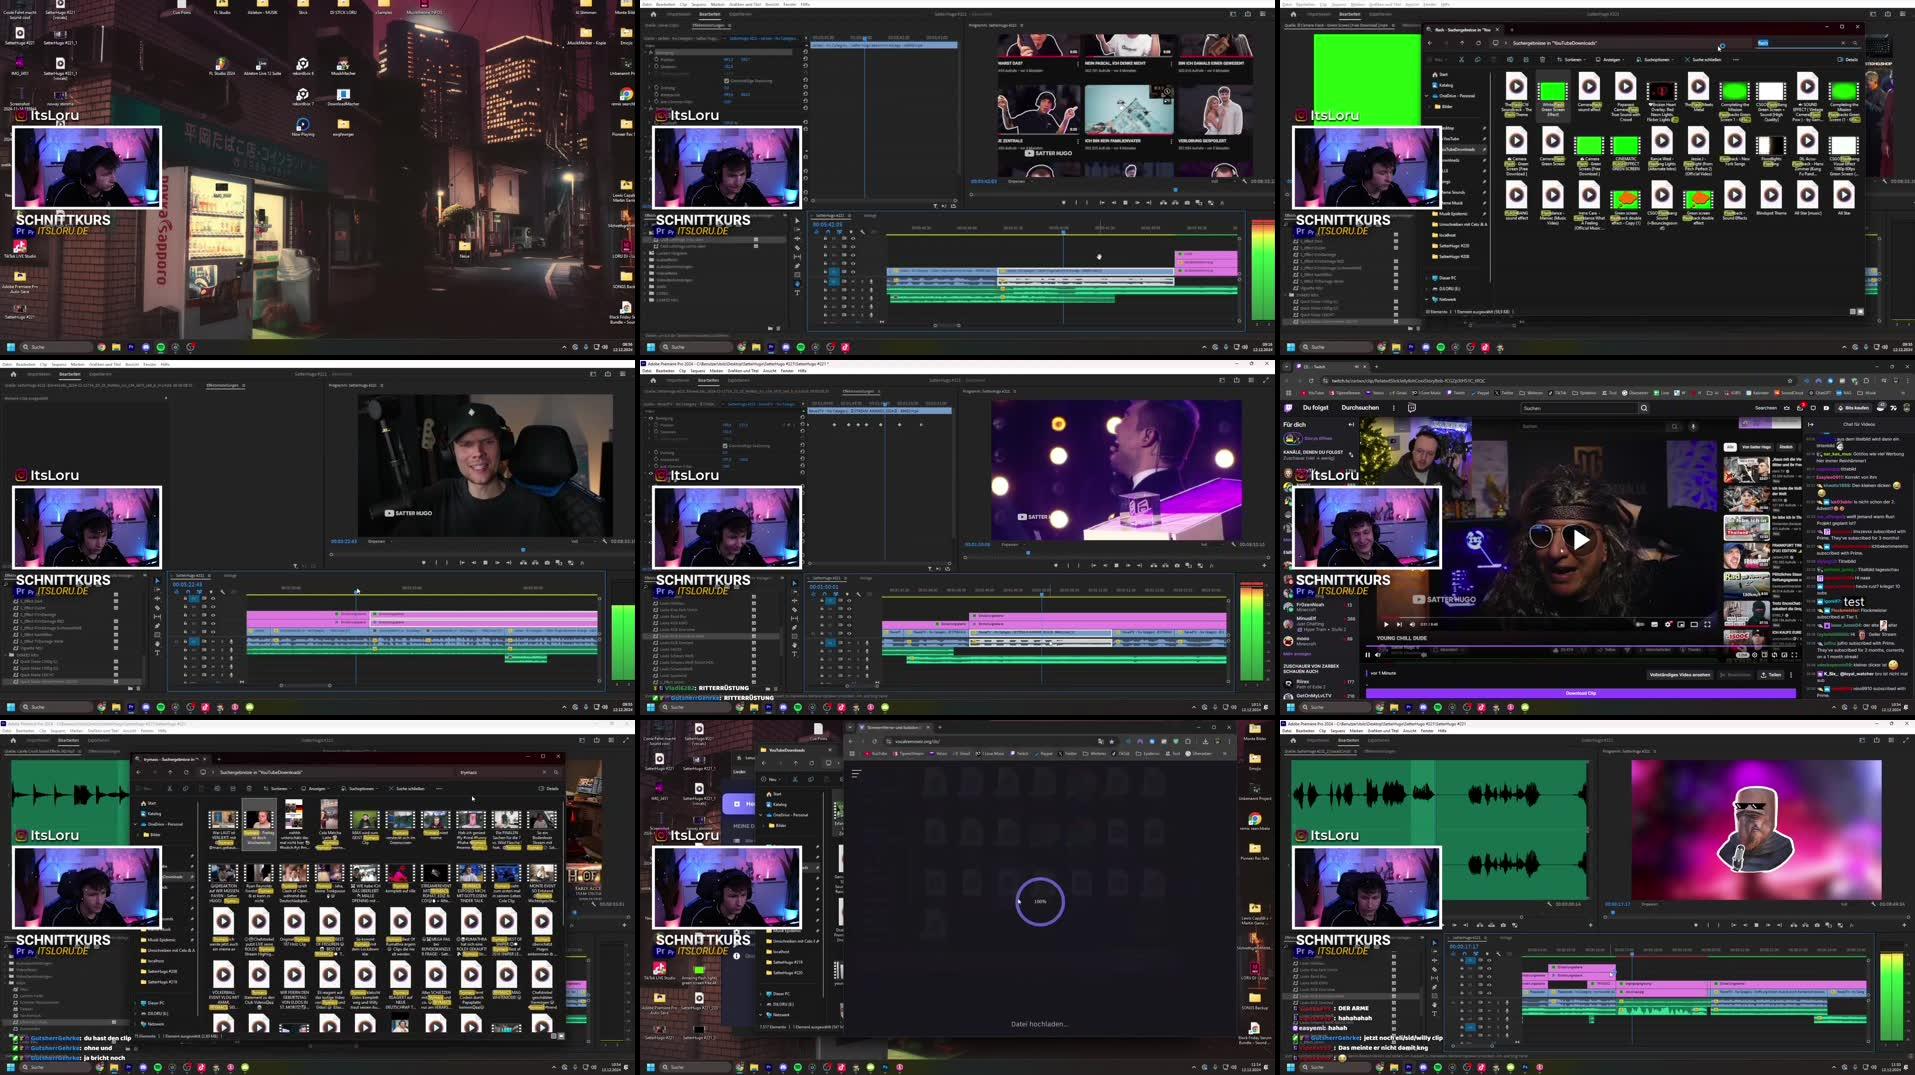Go back in the YouTubeDownloads Explorer window
This screenshot has width=1915, height=1075.
click(1430, 43)
